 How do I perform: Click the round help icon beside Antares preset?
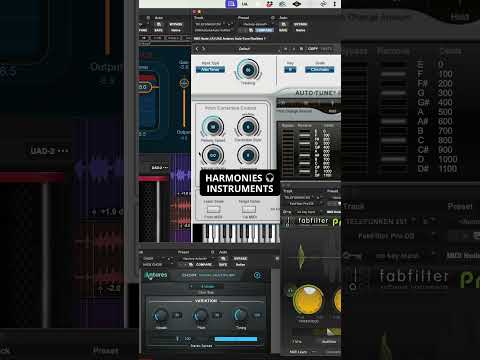tap(257, 275)
